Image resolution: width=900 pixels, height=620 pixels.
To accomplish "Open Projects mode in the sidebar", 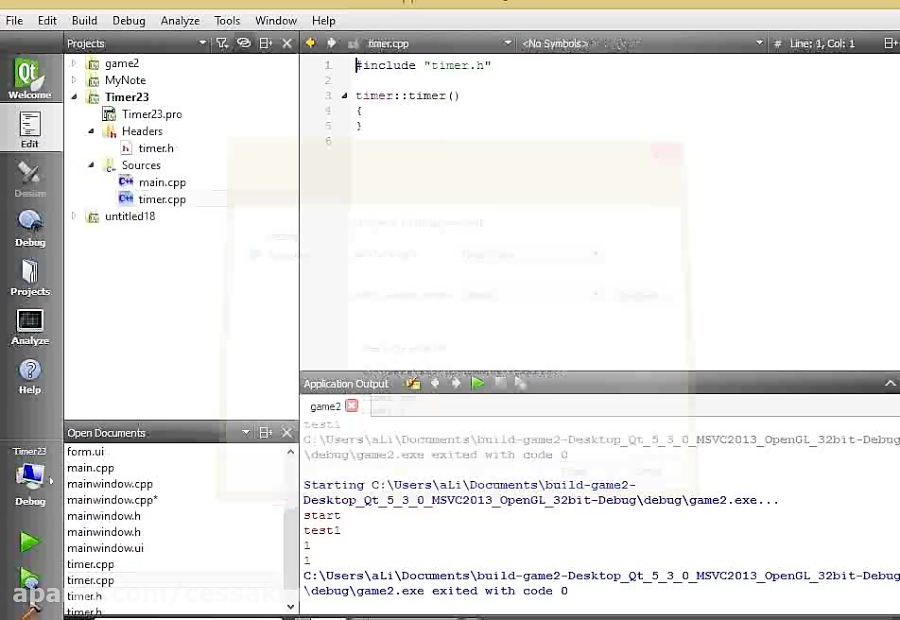I will coord(29,276).
